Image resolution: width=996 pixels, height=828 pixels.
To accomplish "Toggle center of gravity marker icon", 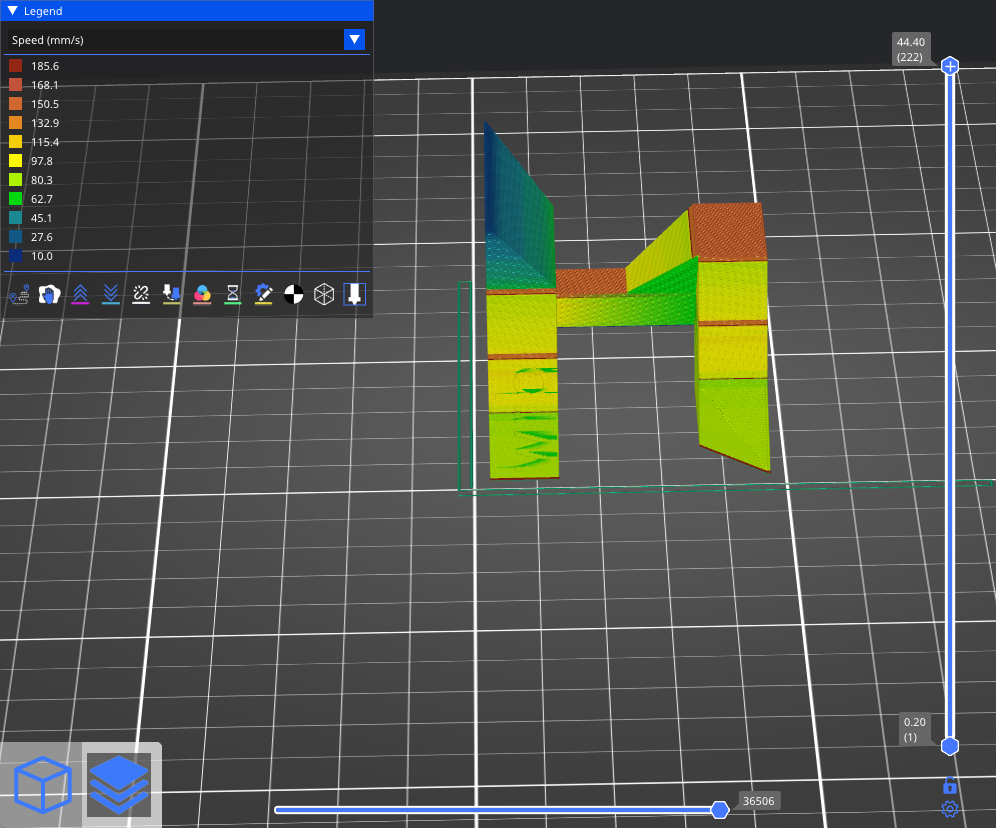I will 293,294.
